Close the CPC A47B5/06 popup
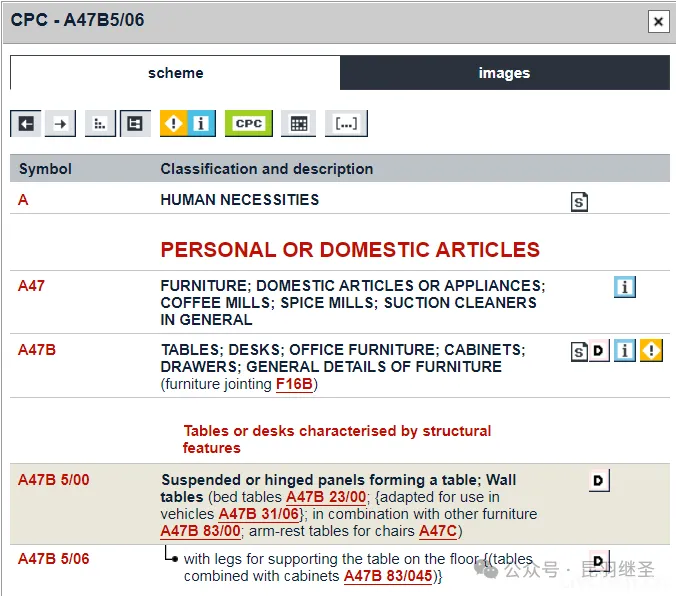 pyautogui.click(x=657, y=21)
